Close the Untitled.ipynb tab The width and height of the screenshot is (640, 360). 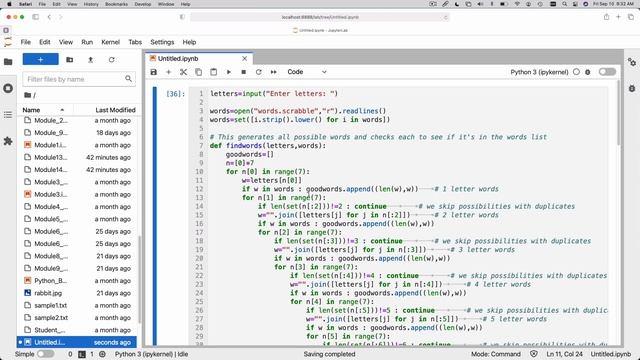[244, 59]
